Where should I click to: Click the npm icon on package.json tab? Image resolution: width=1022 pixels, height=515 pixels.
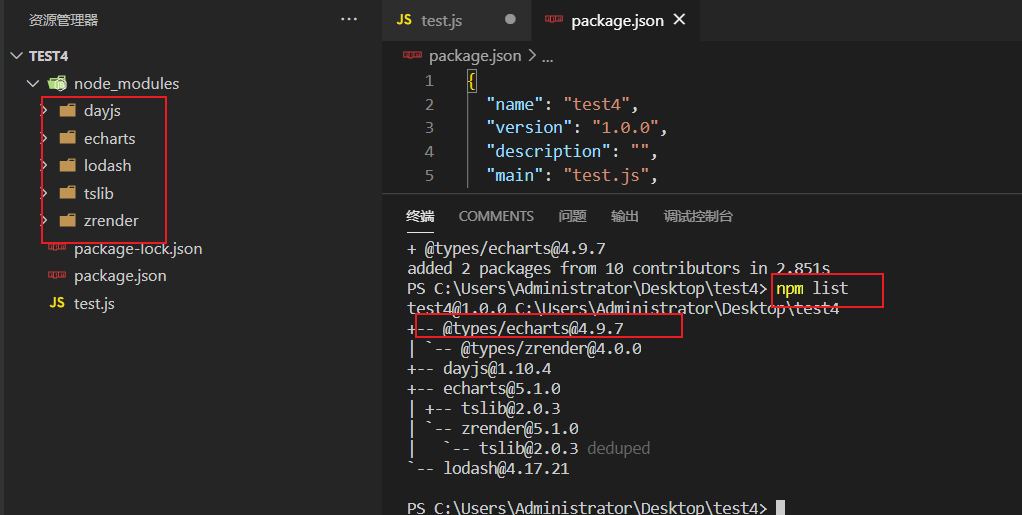[551, 20]
